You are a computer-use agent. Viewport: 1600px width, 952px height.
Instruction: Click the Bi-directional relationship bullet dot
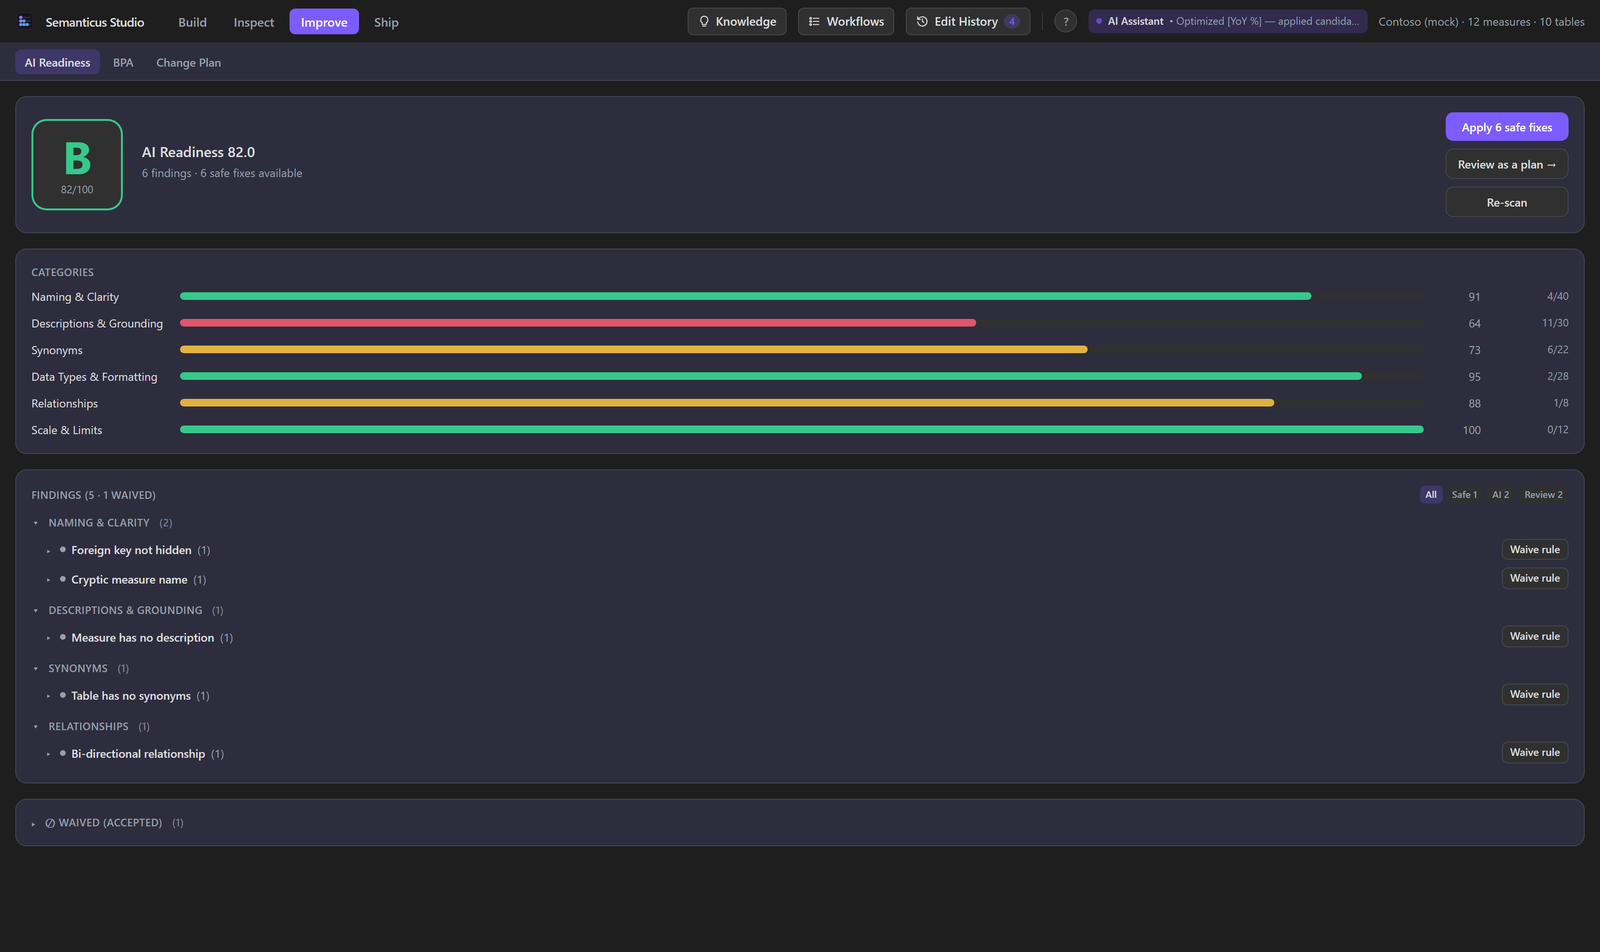tap(63, 753)
